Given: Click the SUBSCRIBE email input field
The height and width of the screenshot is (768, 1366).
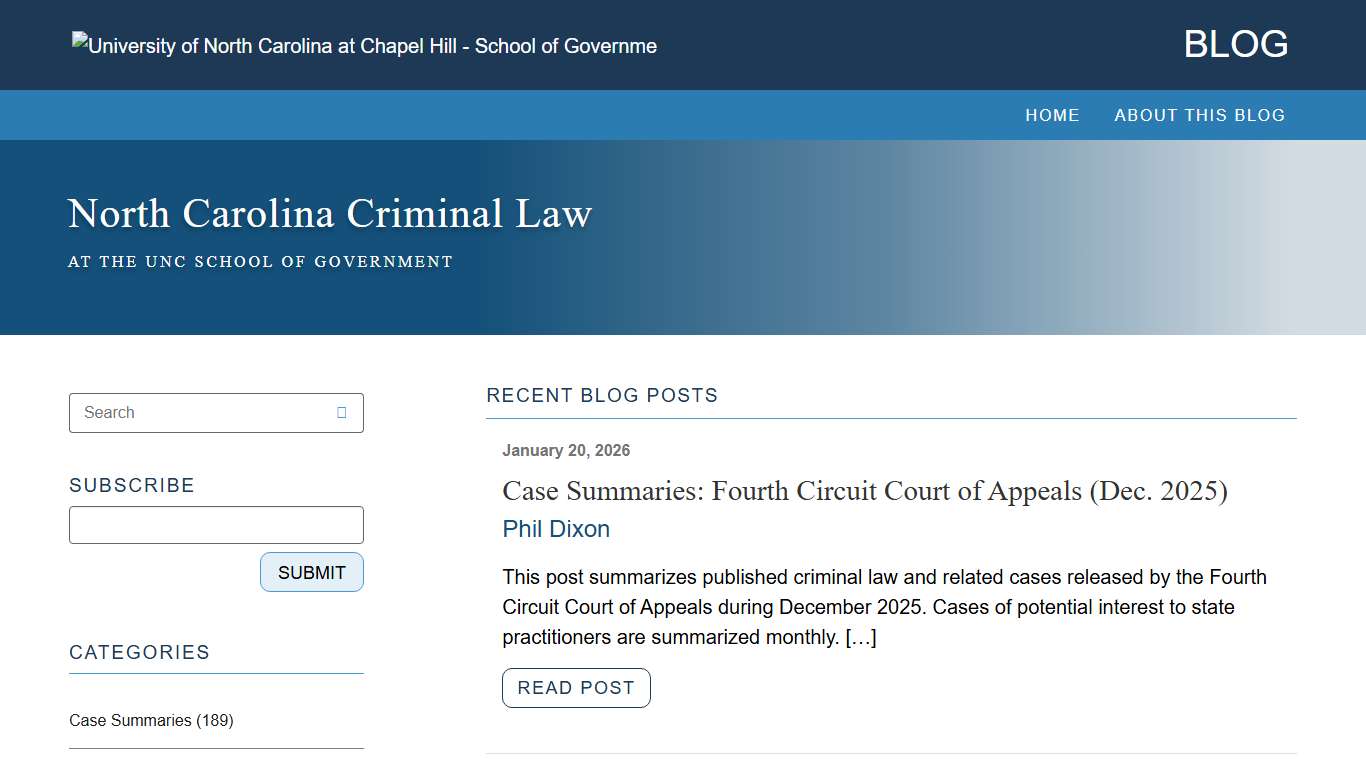Looking at the screenshot, I should tap(216, 524).
